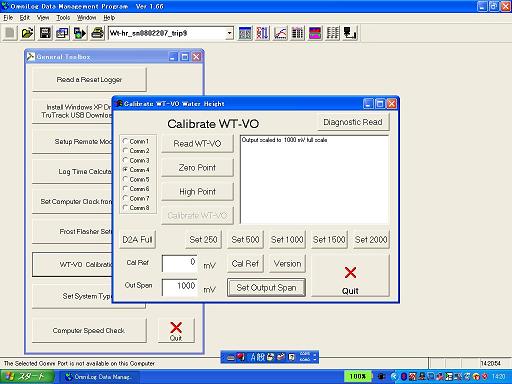Click the magenta color bands toolbar icon
Screen dimensions: 512x384
[315, 33]
